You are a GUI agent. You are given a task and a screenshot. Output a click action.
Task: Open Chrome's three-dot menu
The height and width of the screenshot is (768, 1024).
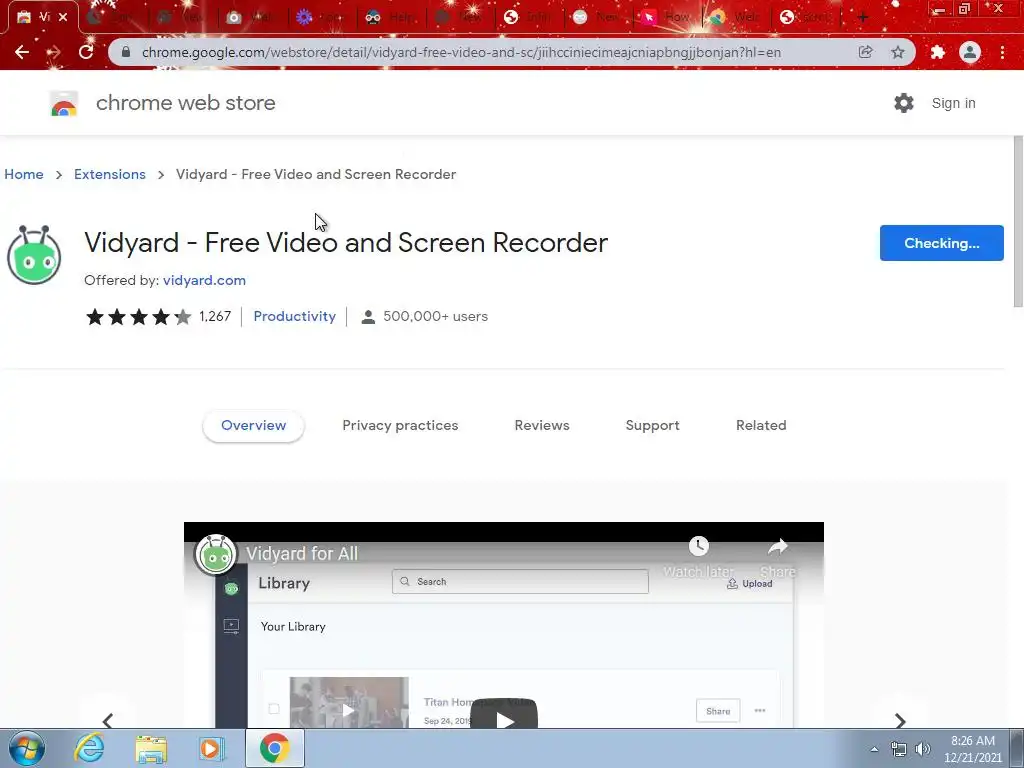tap(1002, 52)
